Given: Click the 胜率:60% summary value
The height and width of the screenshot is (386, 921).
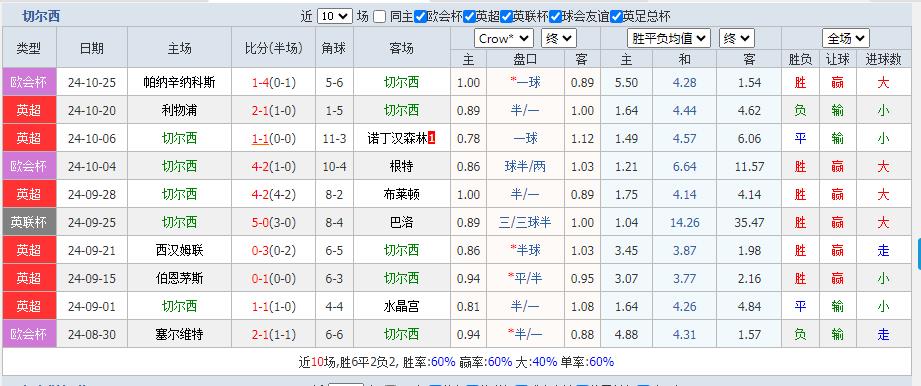Looking at the screenshot, I should (429, 362).
